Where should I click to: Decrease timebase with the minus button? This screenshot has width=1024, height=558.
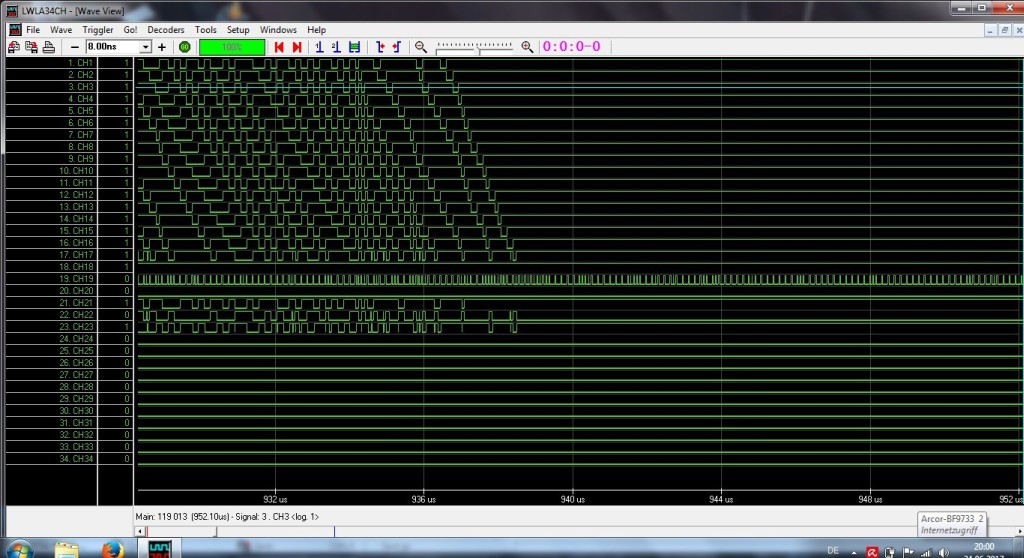(74, 47)
